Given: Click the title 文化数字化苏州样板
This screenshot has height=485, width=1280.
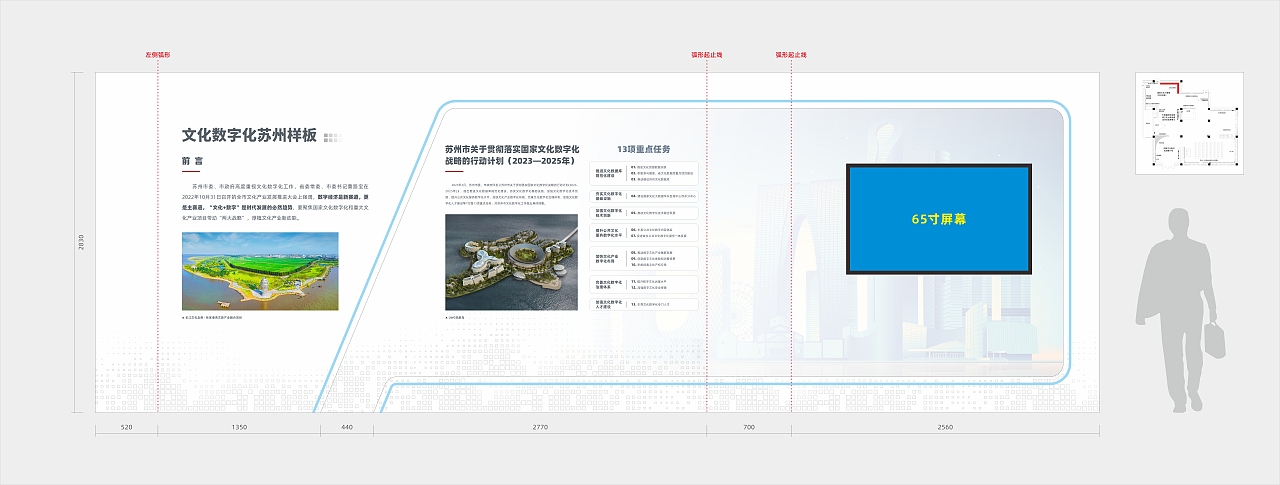Looking at the screenshot, I should (x=249, y=136).
